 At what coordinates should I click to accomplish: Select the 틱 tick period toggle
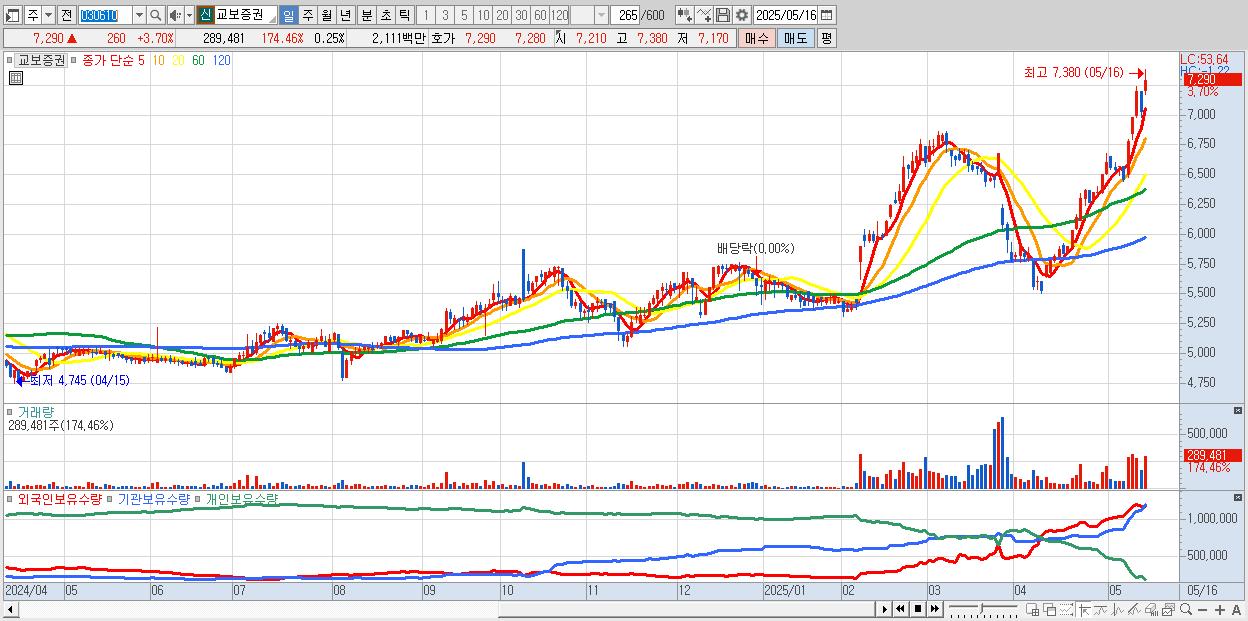[x=404, y=15]
